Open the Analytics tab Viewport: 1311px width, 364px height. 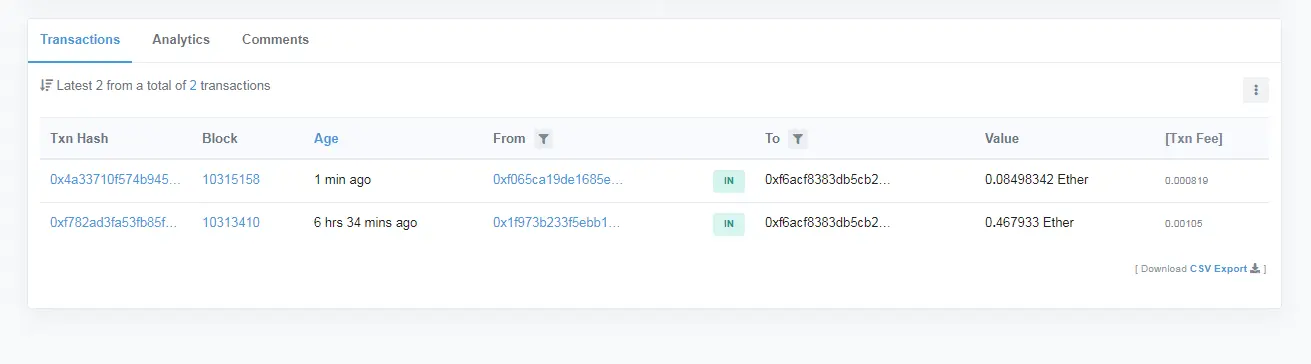click(x=181, y=40)
